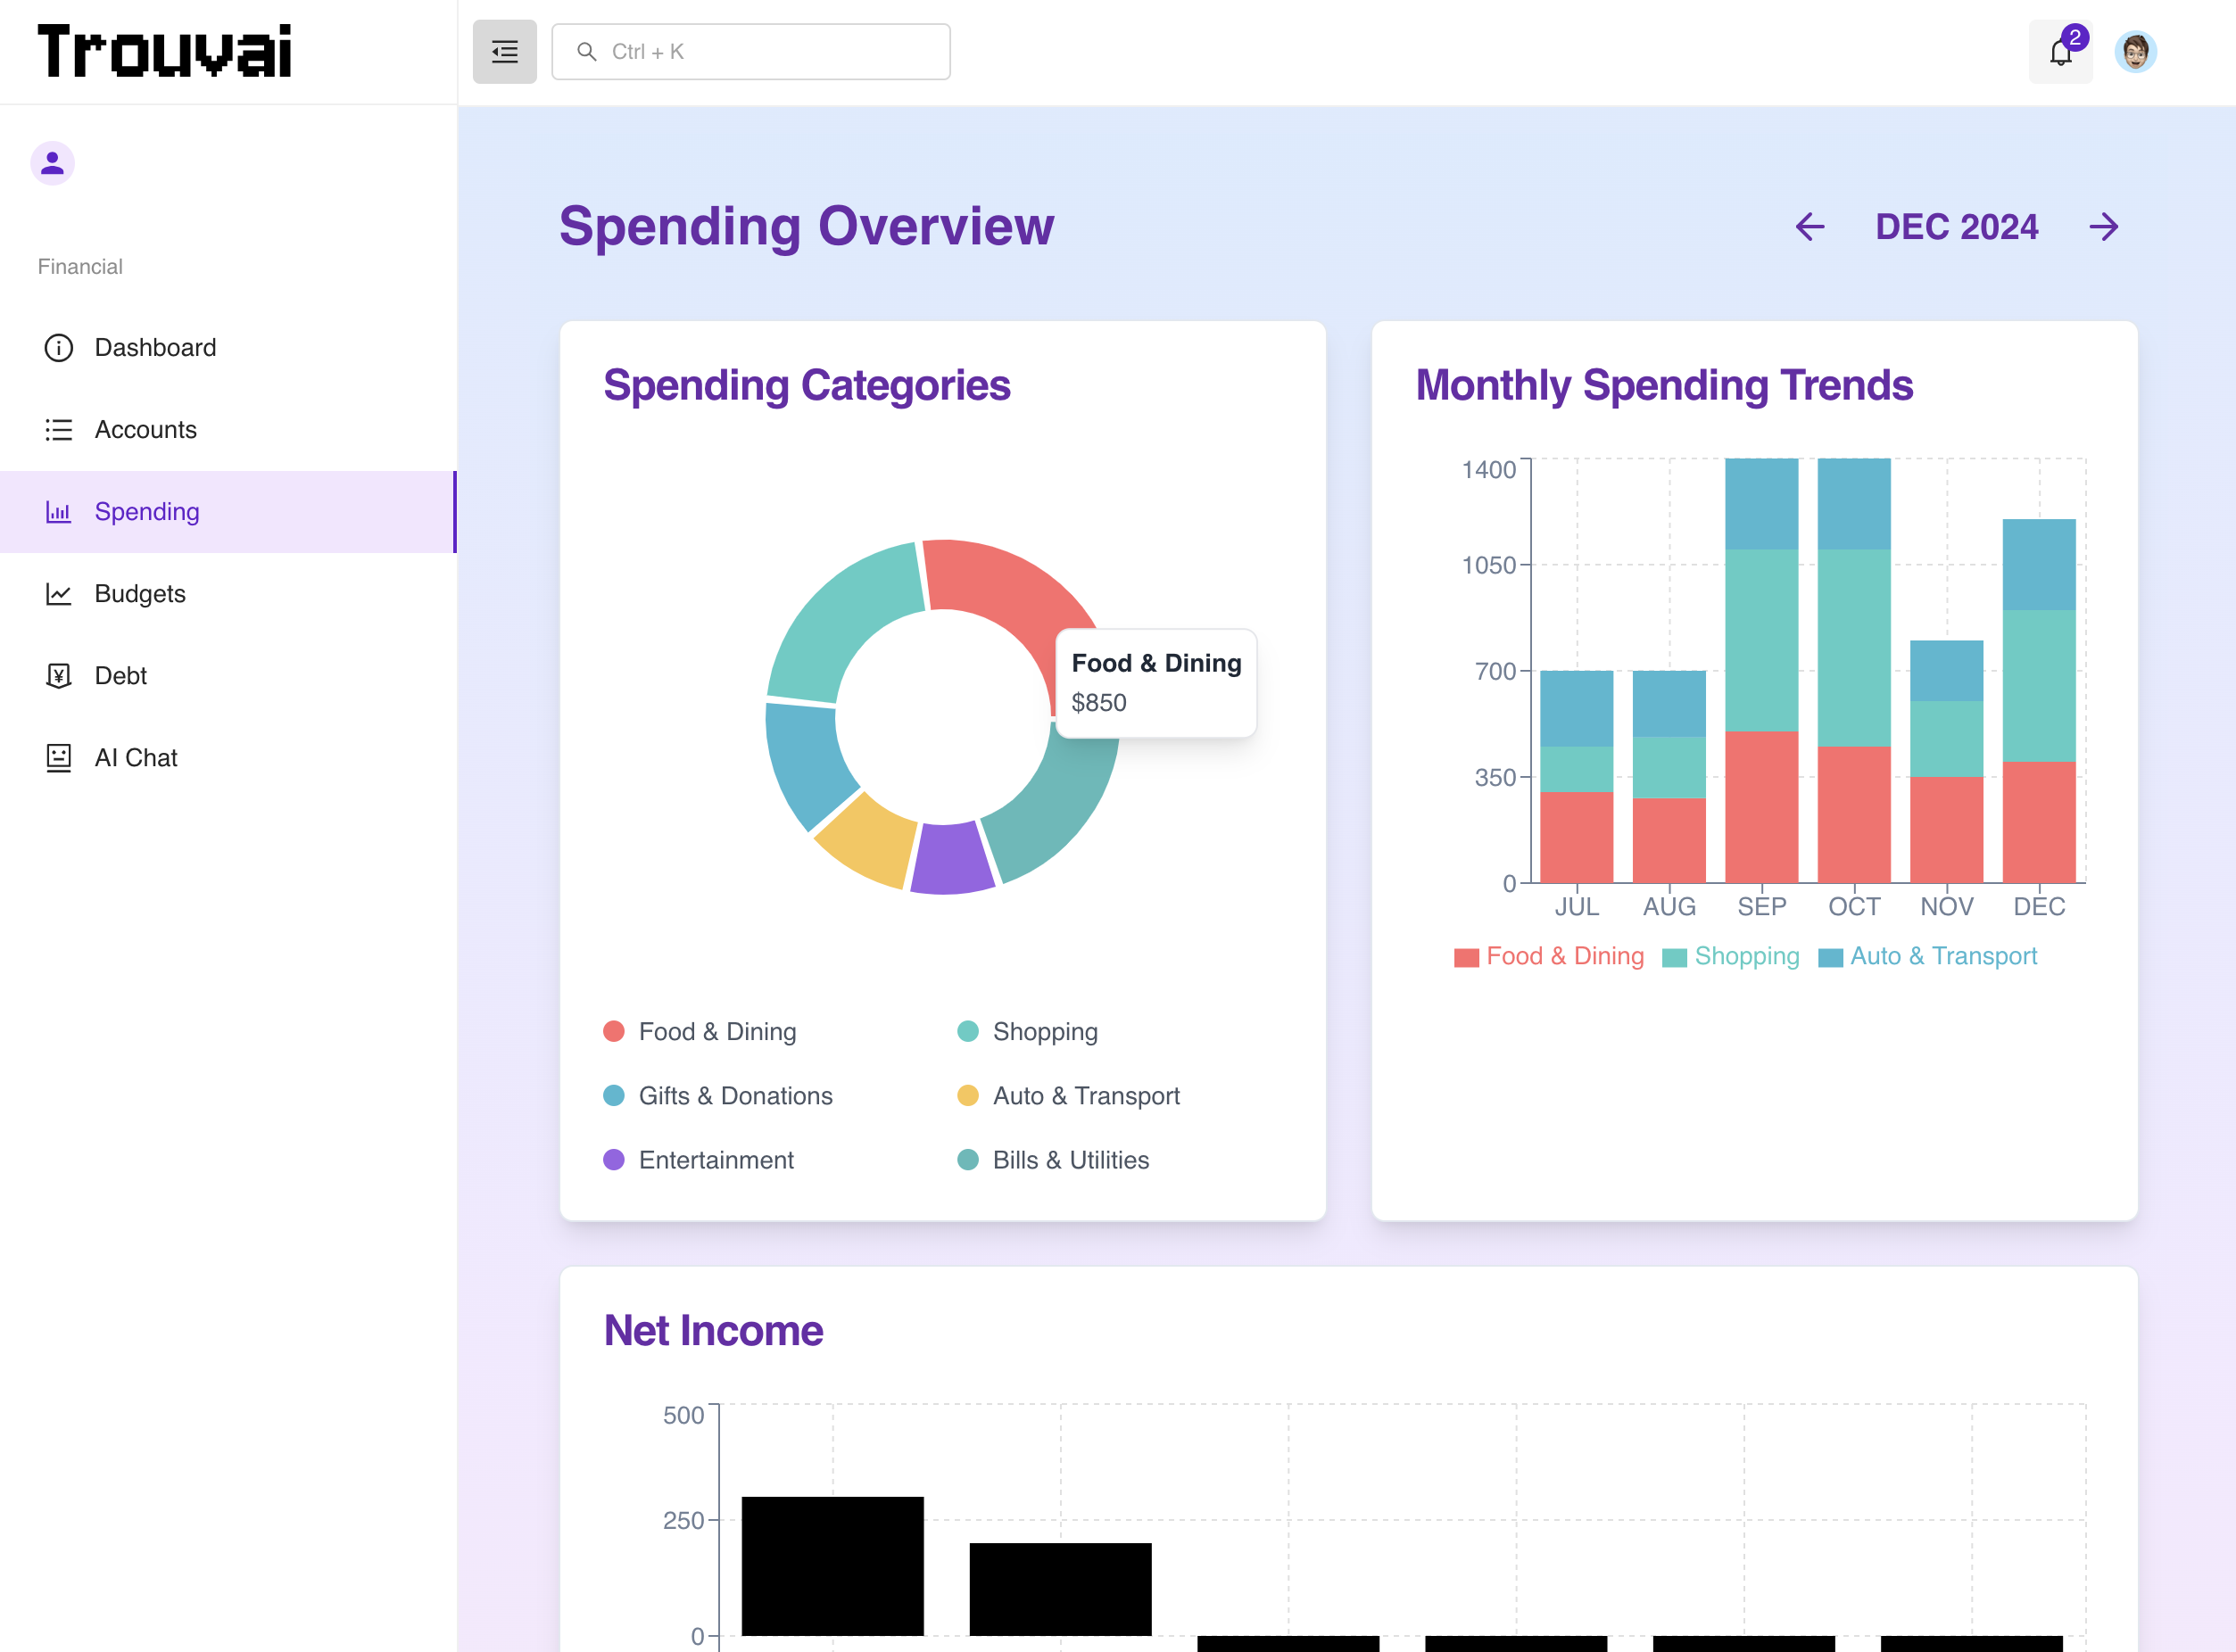This screenshot has width=2236, height=1652.
Task: Go to previous month with the left arrow
Action: pos(1809,227)
